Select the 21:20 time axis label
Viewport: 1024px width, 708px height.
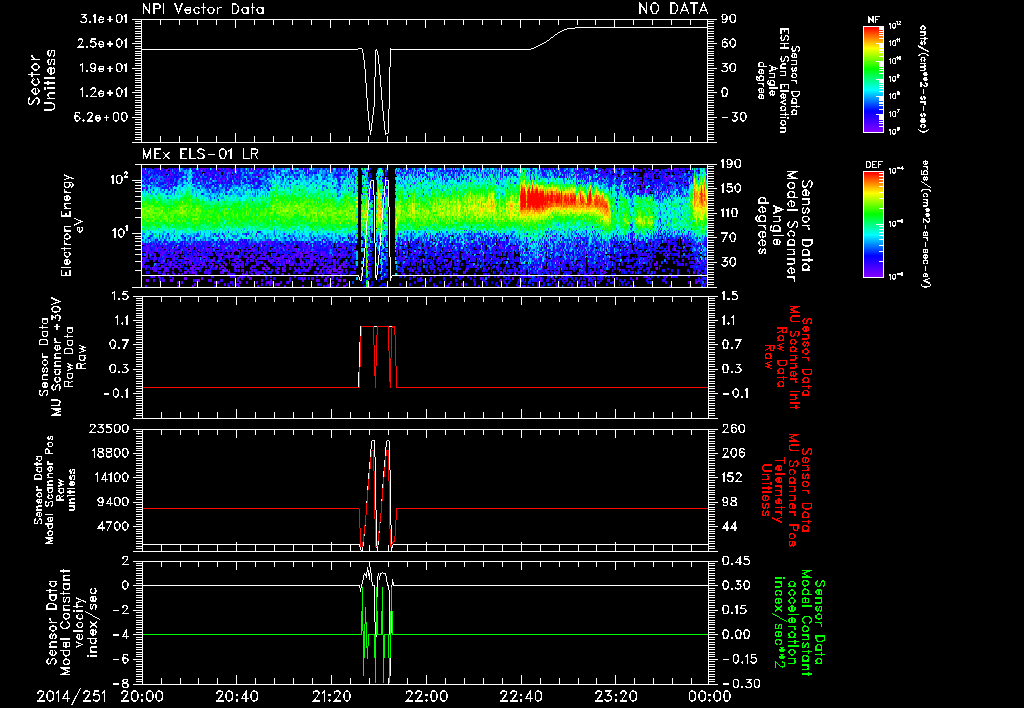(x=332, y=695)
